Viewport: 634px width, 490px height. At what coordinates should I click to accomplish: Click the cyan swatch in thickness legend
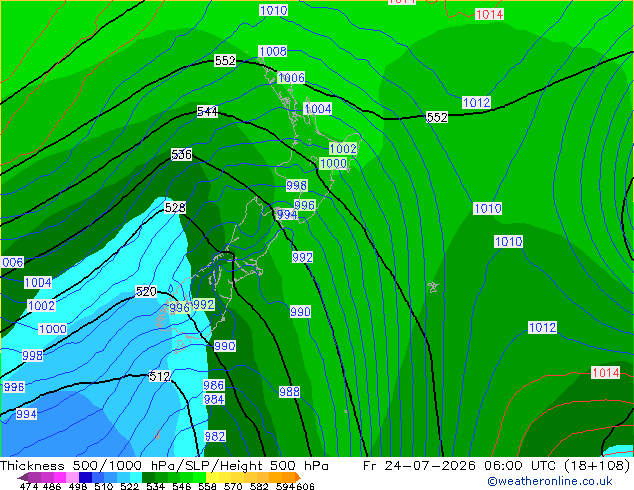(x=136, y=477)
